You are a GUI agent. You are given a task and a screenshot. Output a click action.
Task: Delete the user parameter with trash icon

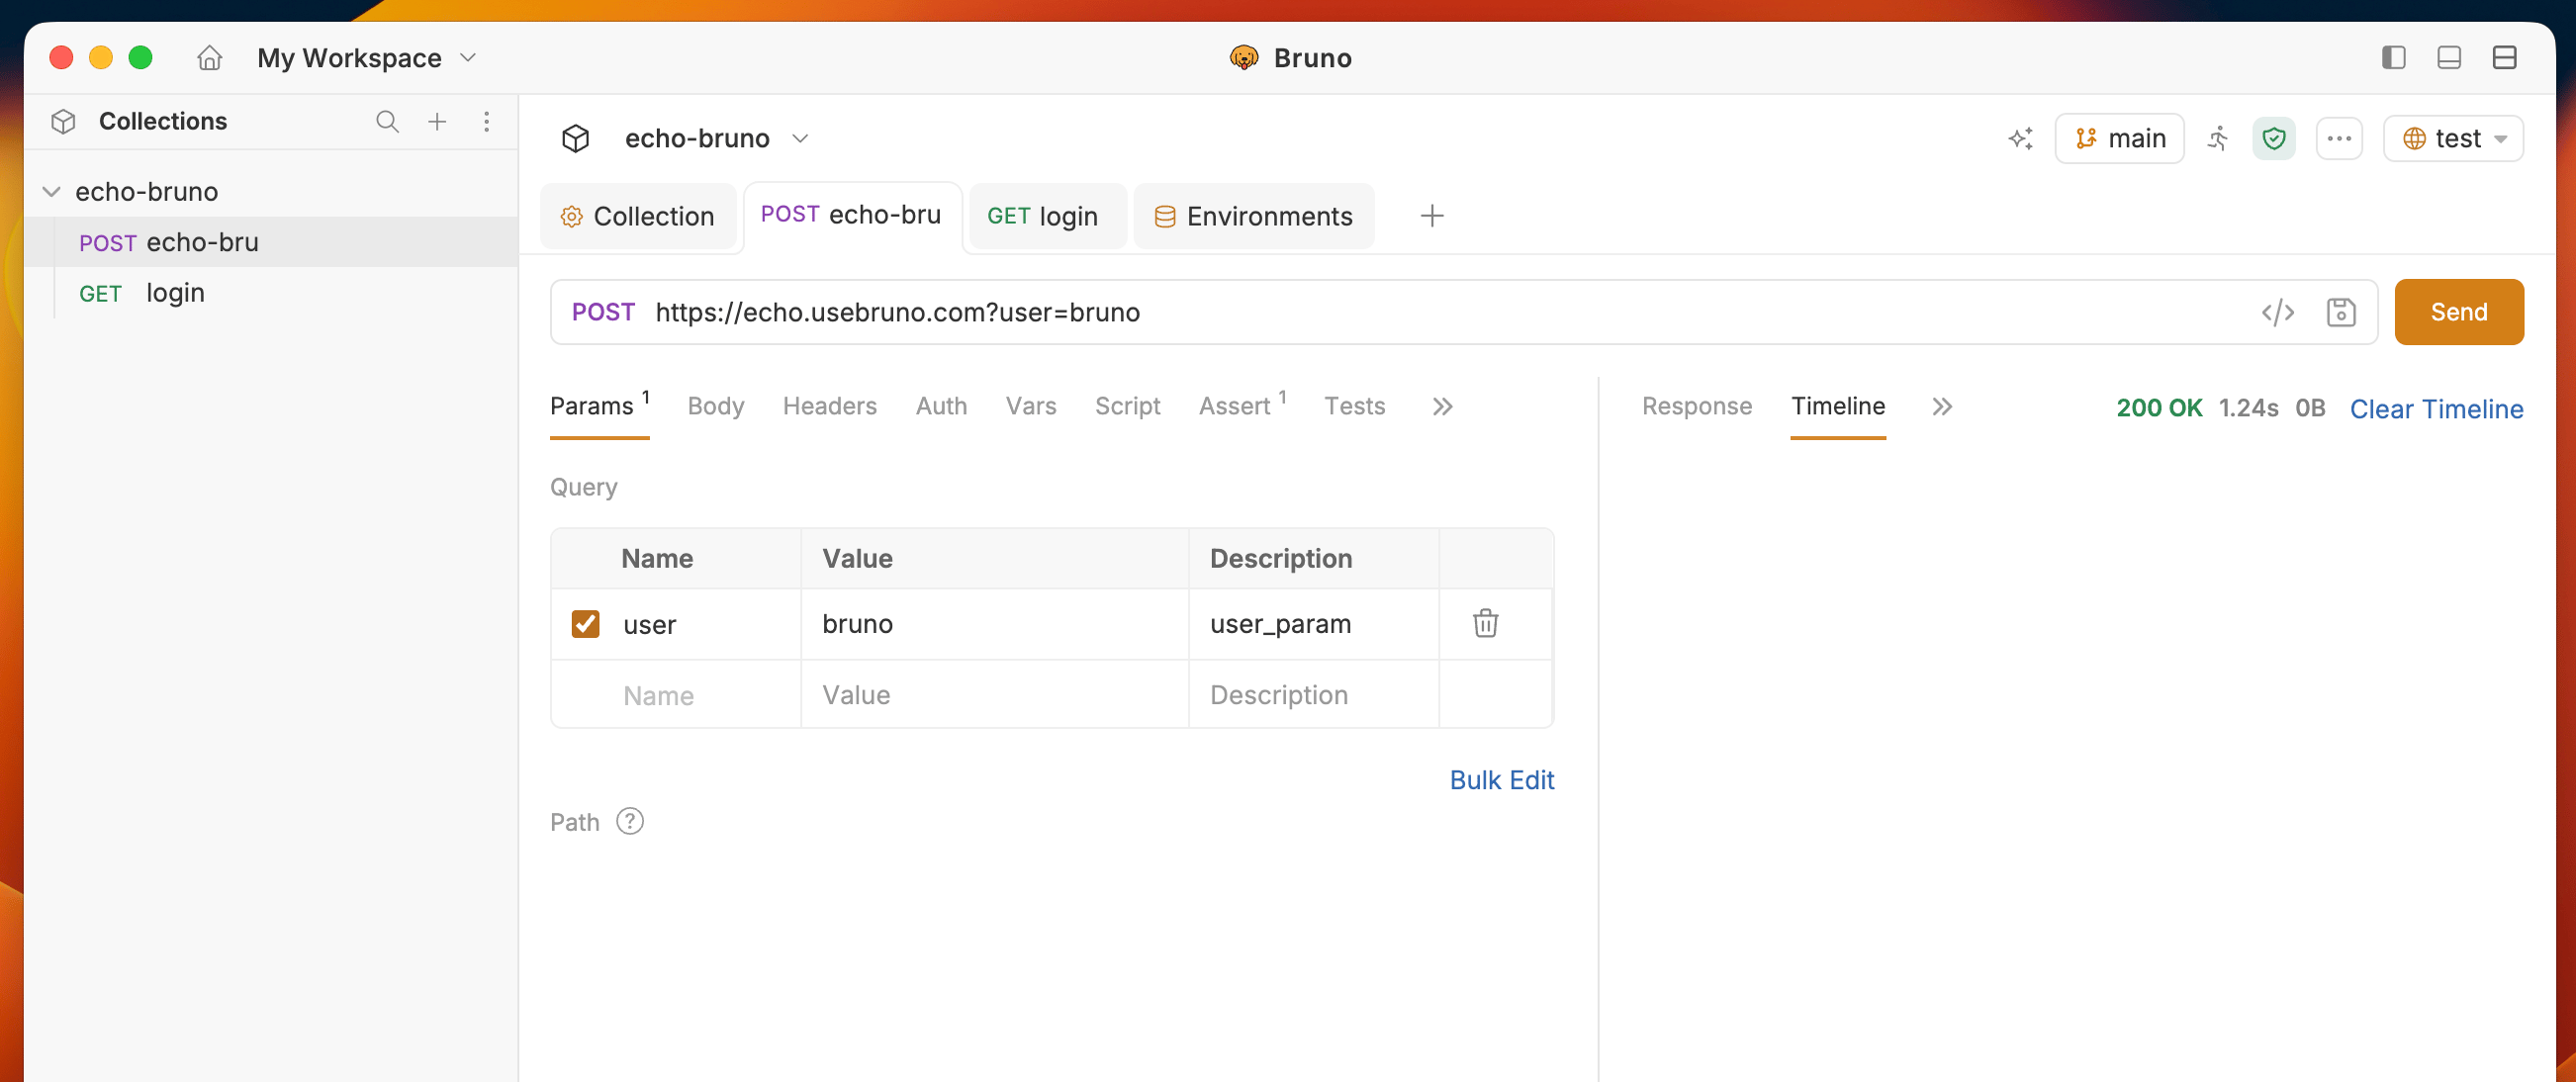(1485, 623)
